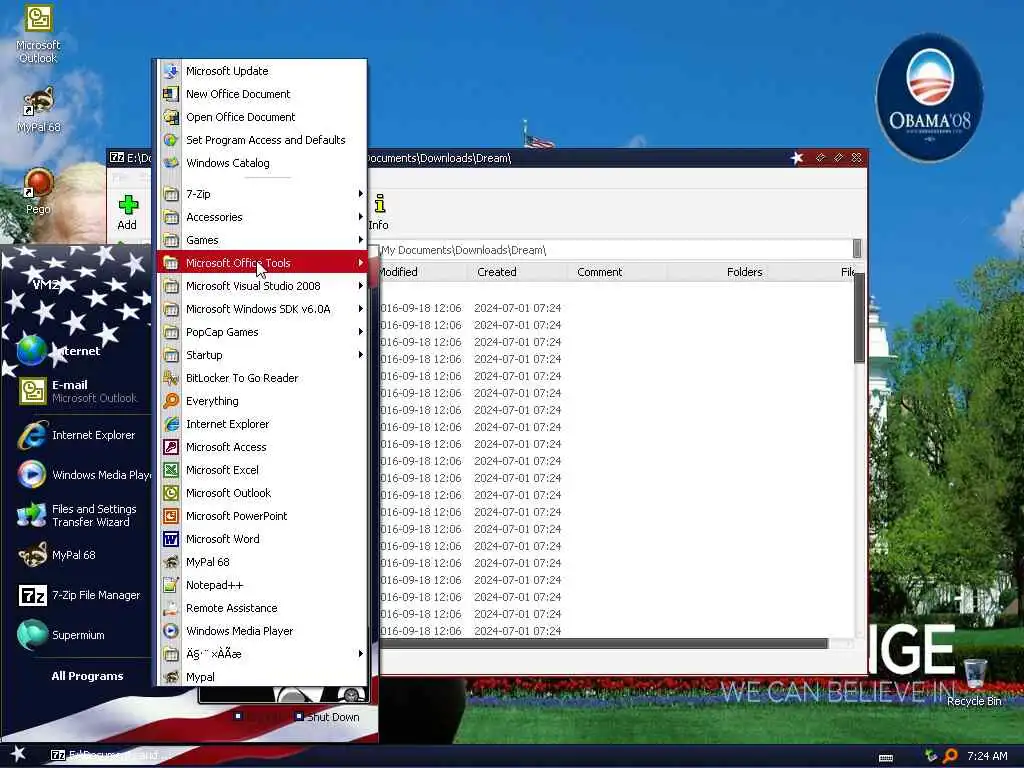Viewport: 1024px width, 768px height.
Task: Click the Start star button on taskbar
Action: pos(18,754)
